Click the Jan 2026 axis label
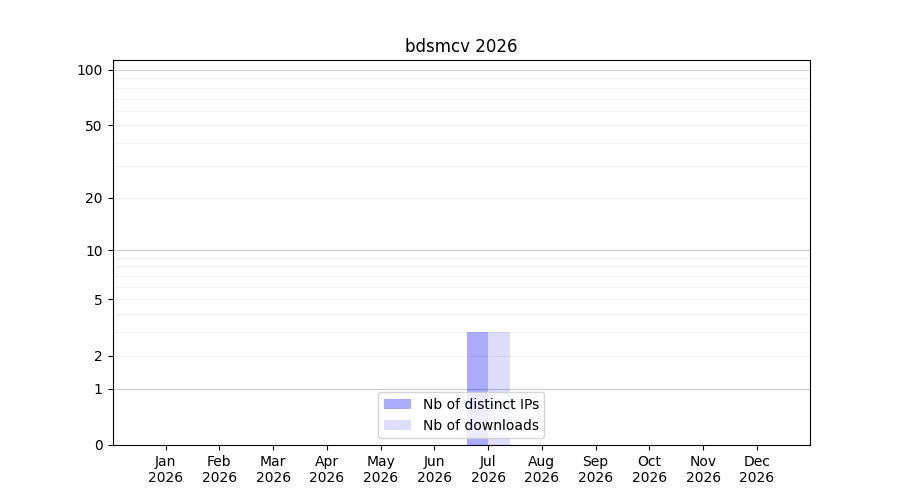This screenshot has height=500, width=900. click(x=165, y=469)
